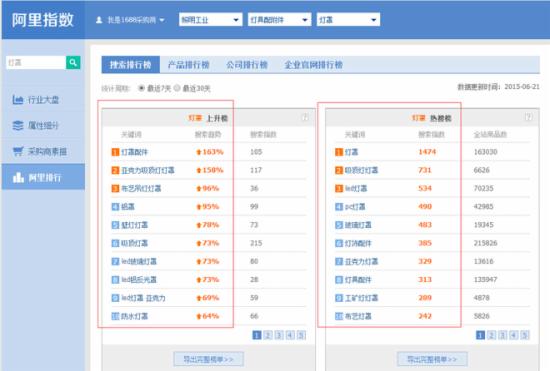Open keyword 亚克力灯罩 in 热搜榜

pos(361,262)
